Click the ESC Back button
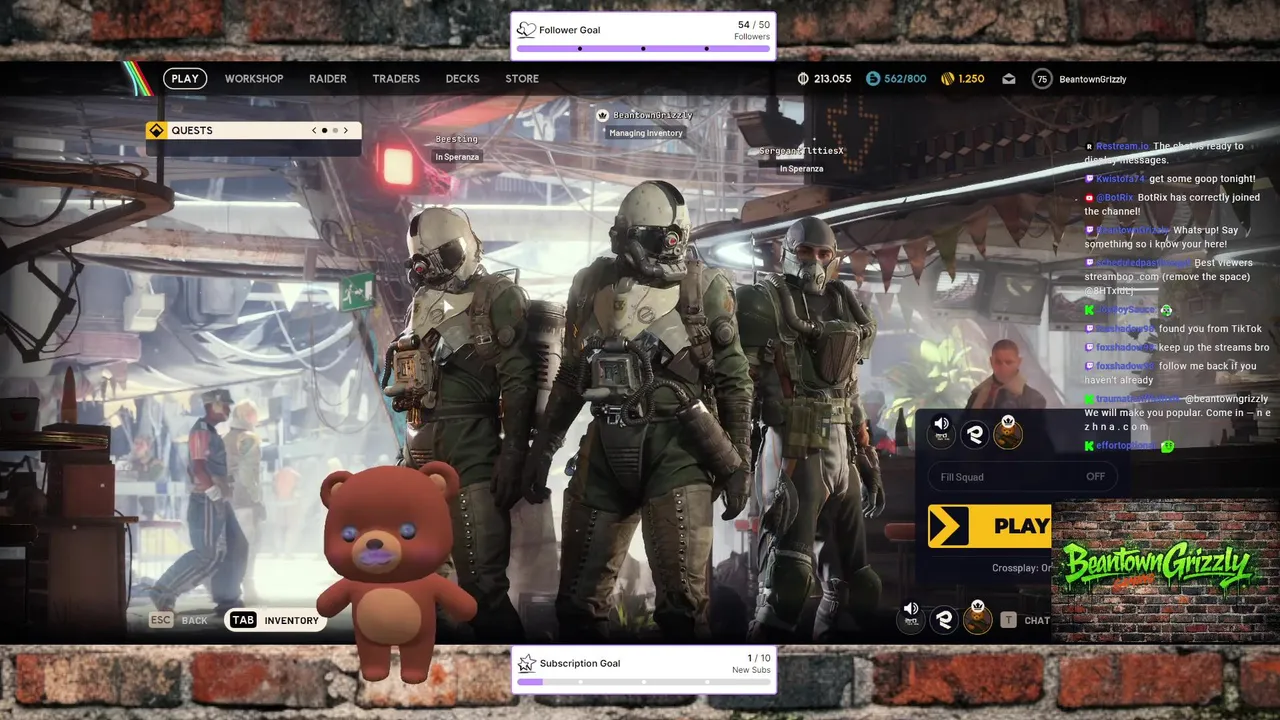 coord(179,620)
